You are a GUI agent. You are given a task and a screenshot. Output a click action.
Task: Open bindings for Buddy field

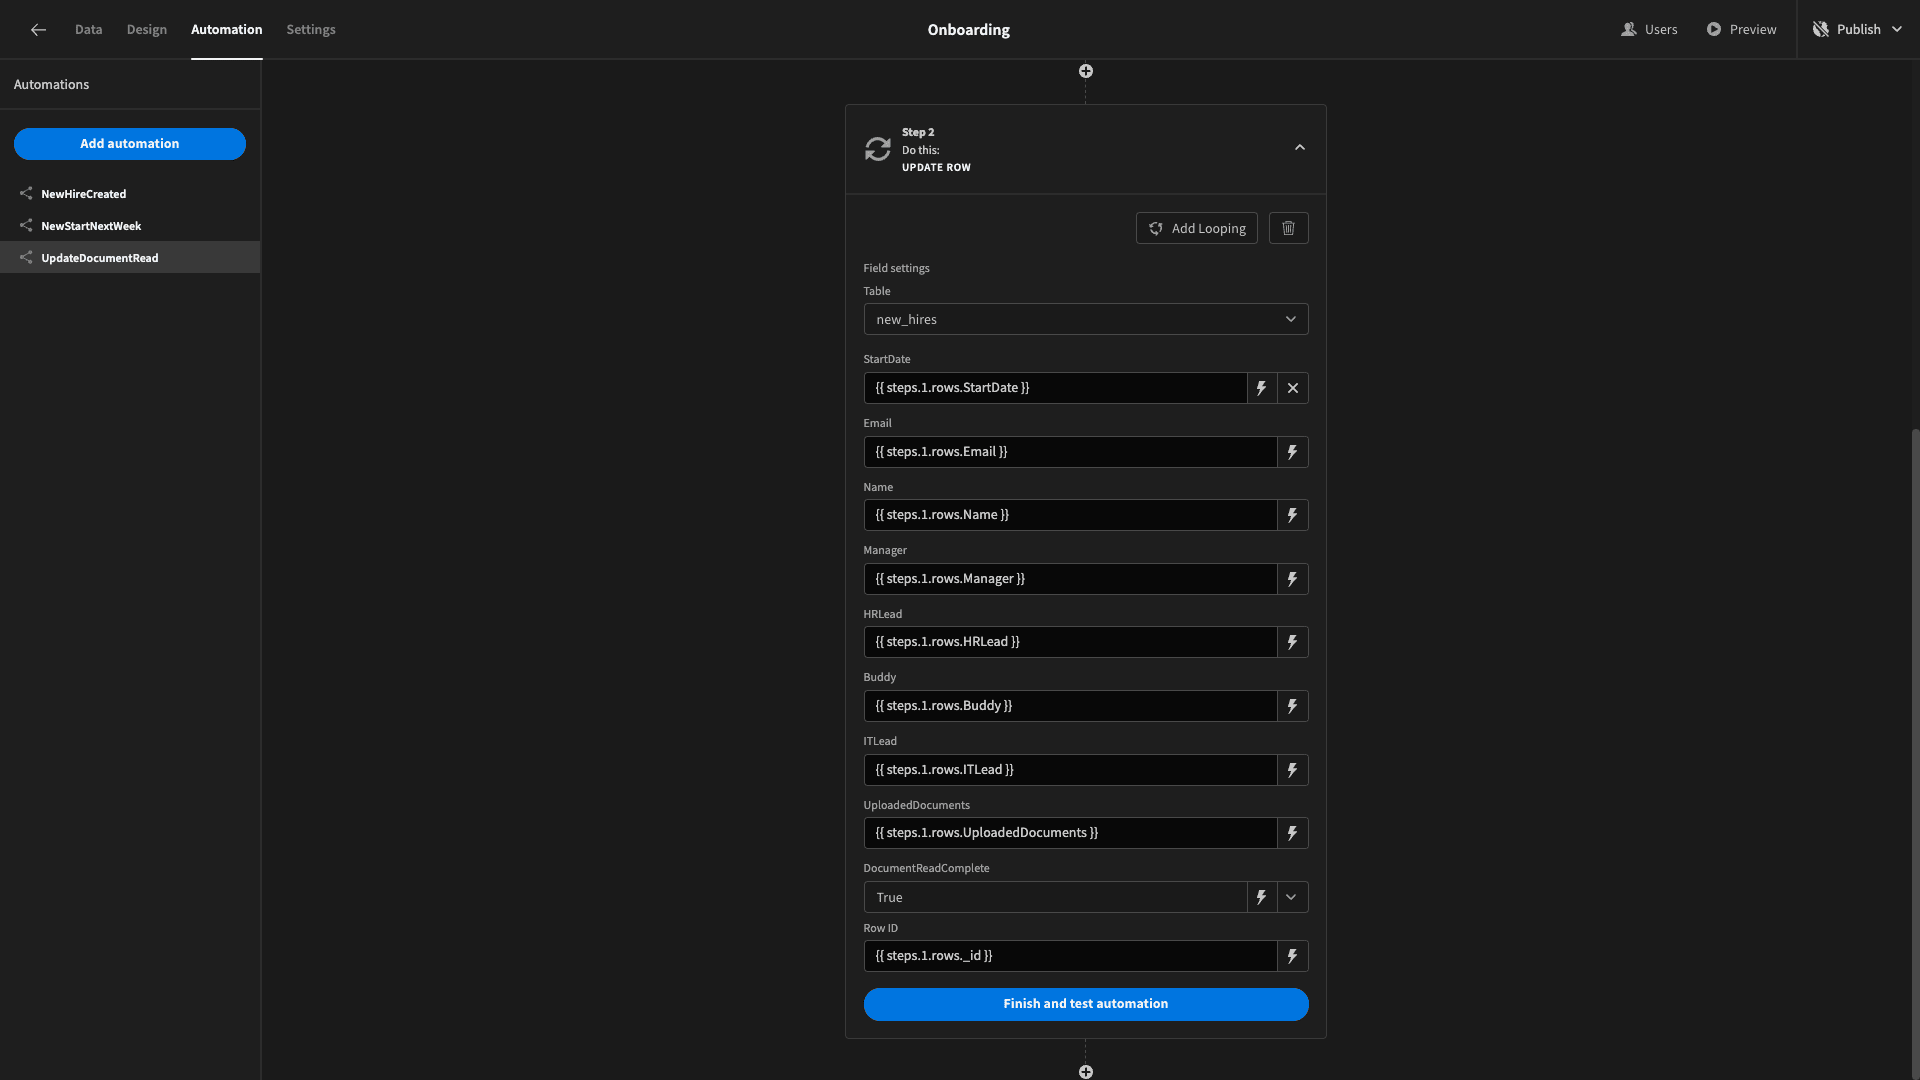coord(1293,706)
